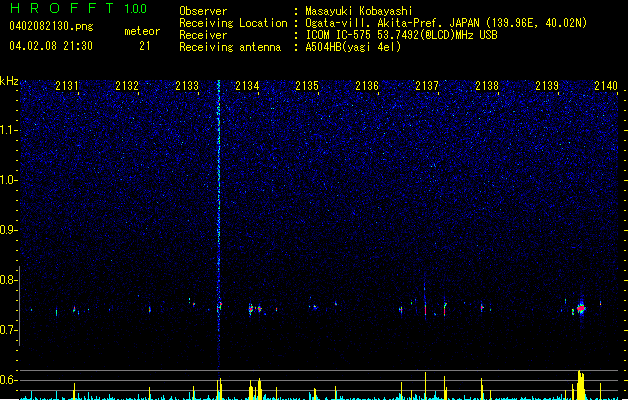
Task: Click the HROFFT title text
Action: (62, 8)
